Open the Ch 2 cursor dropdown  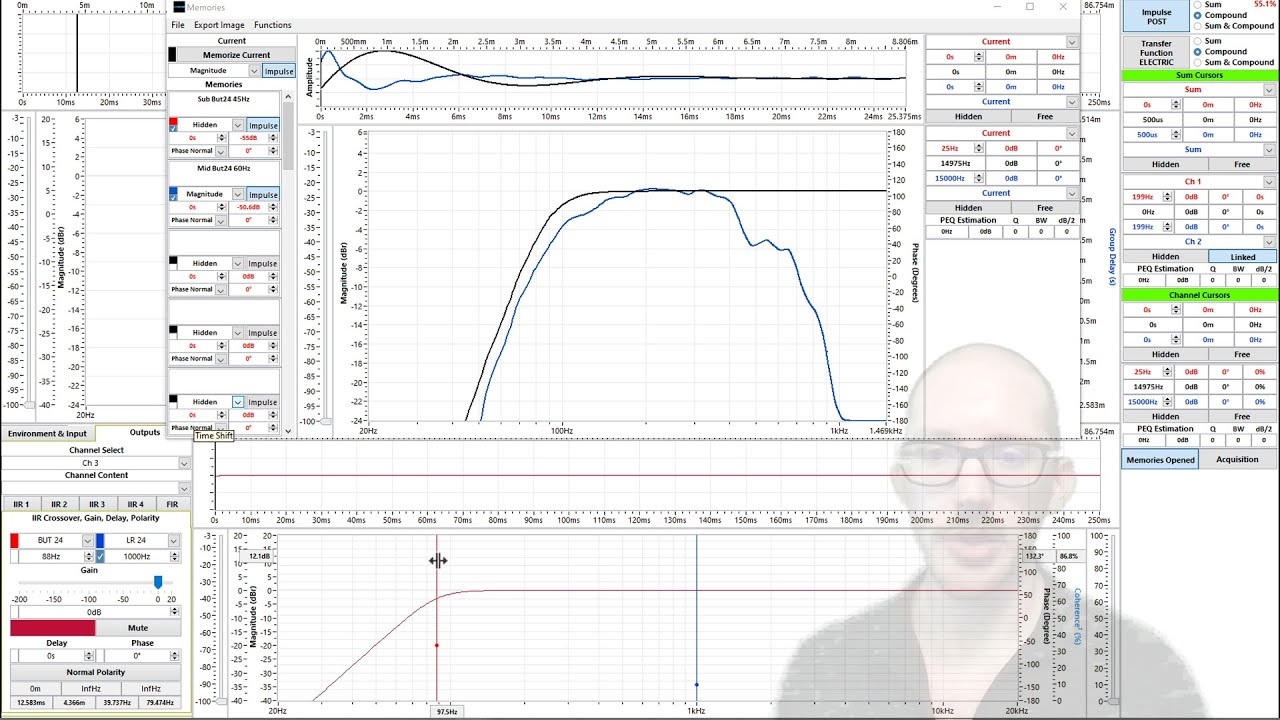(x=1269, y=242)
